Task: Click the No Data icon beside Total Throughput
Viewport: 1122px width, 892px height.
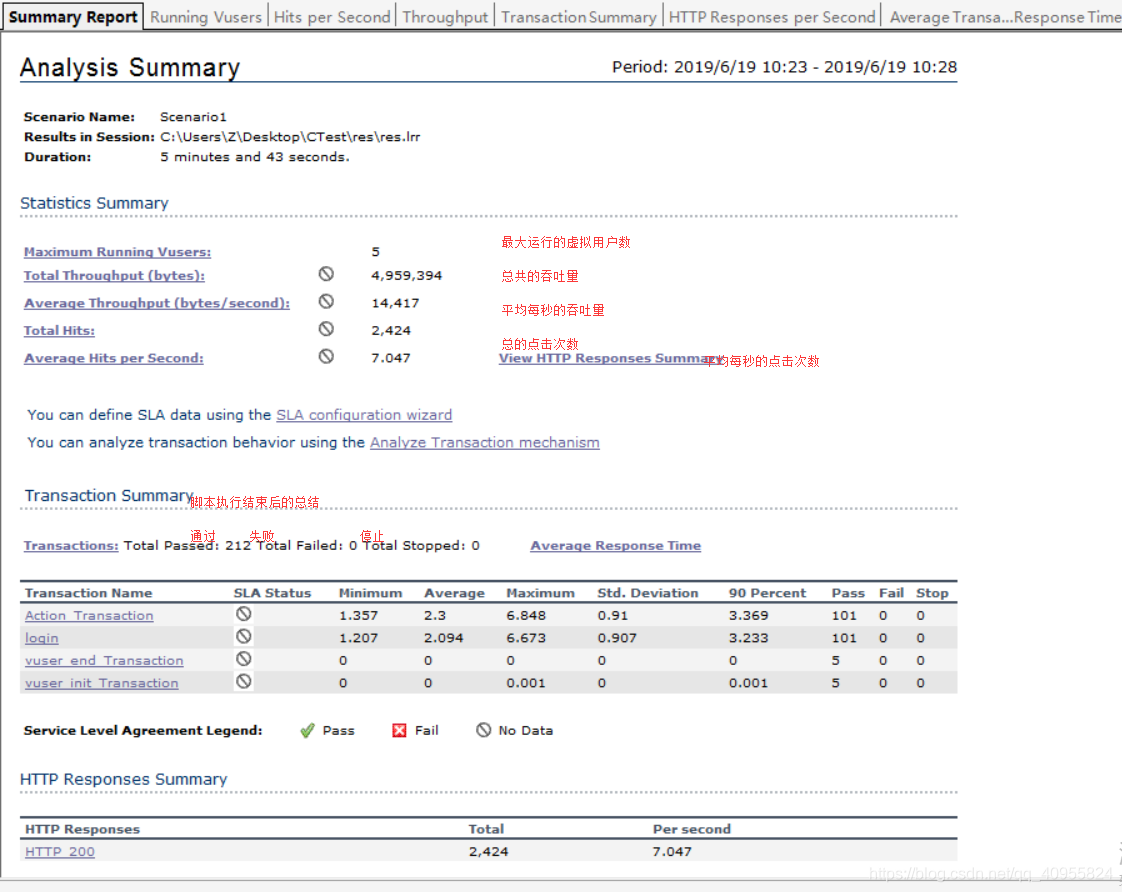Action: click(326, 274)
